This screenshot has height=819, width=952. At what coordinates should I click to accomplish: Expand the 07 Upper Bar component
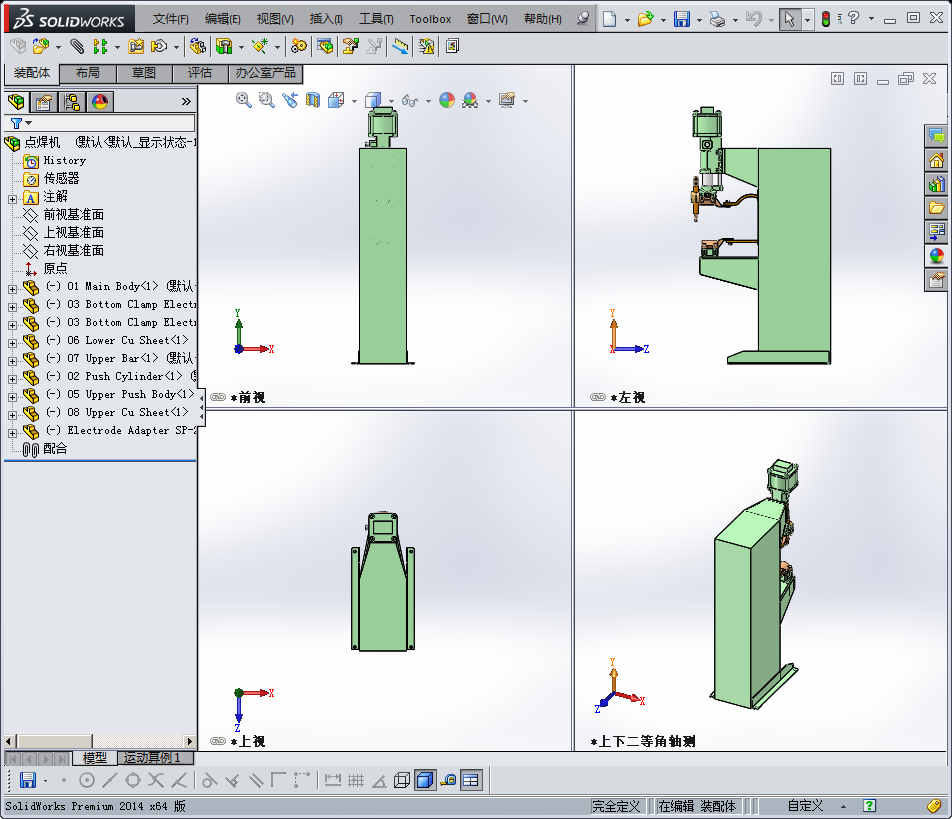click(x=12, y=361)
